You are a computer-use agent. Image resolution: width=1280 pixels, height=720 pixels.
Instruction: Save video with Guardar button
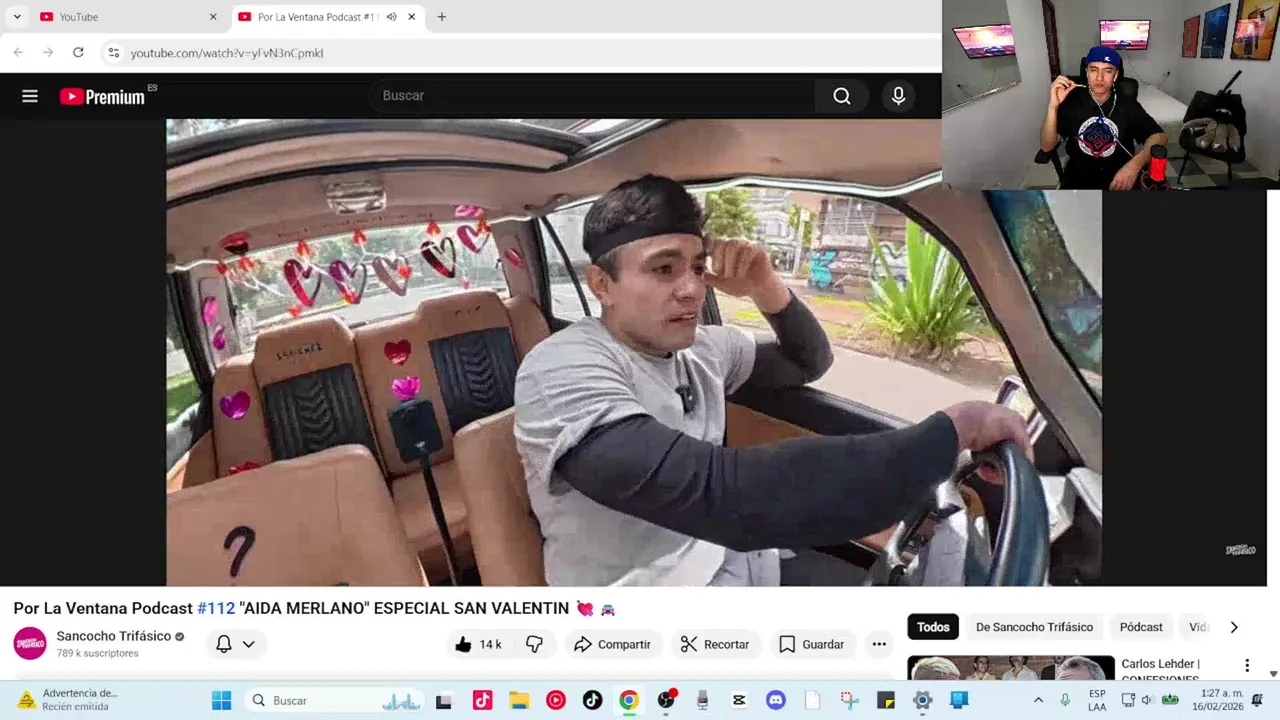click(x=811, y=644)
